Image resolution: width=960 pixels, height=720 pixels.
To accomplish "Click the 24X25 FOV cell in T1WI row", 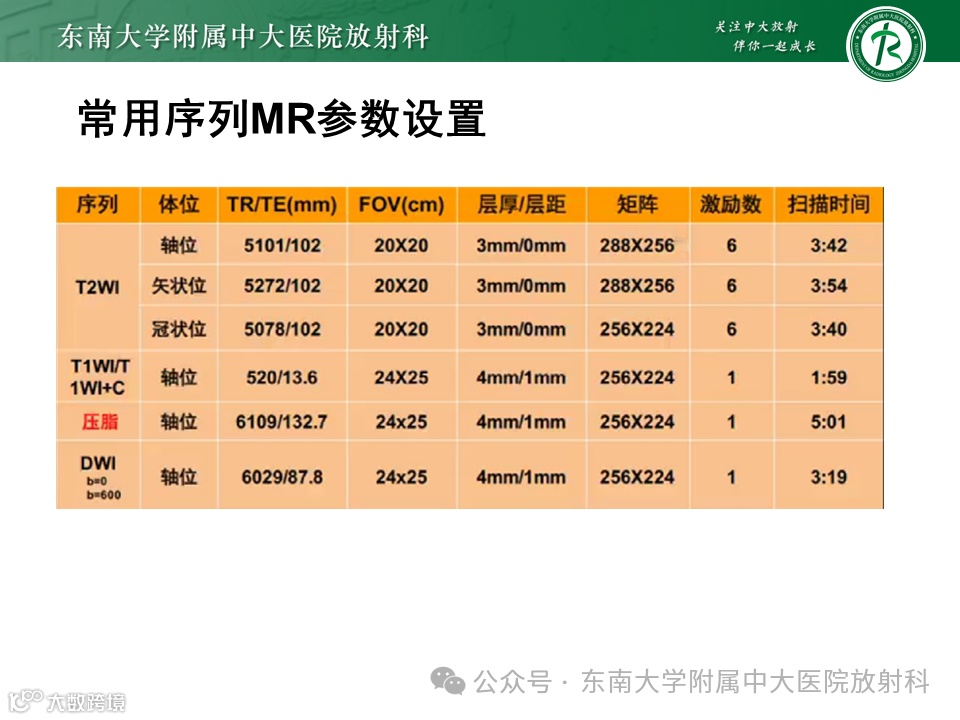I will [x=402, y=378].
